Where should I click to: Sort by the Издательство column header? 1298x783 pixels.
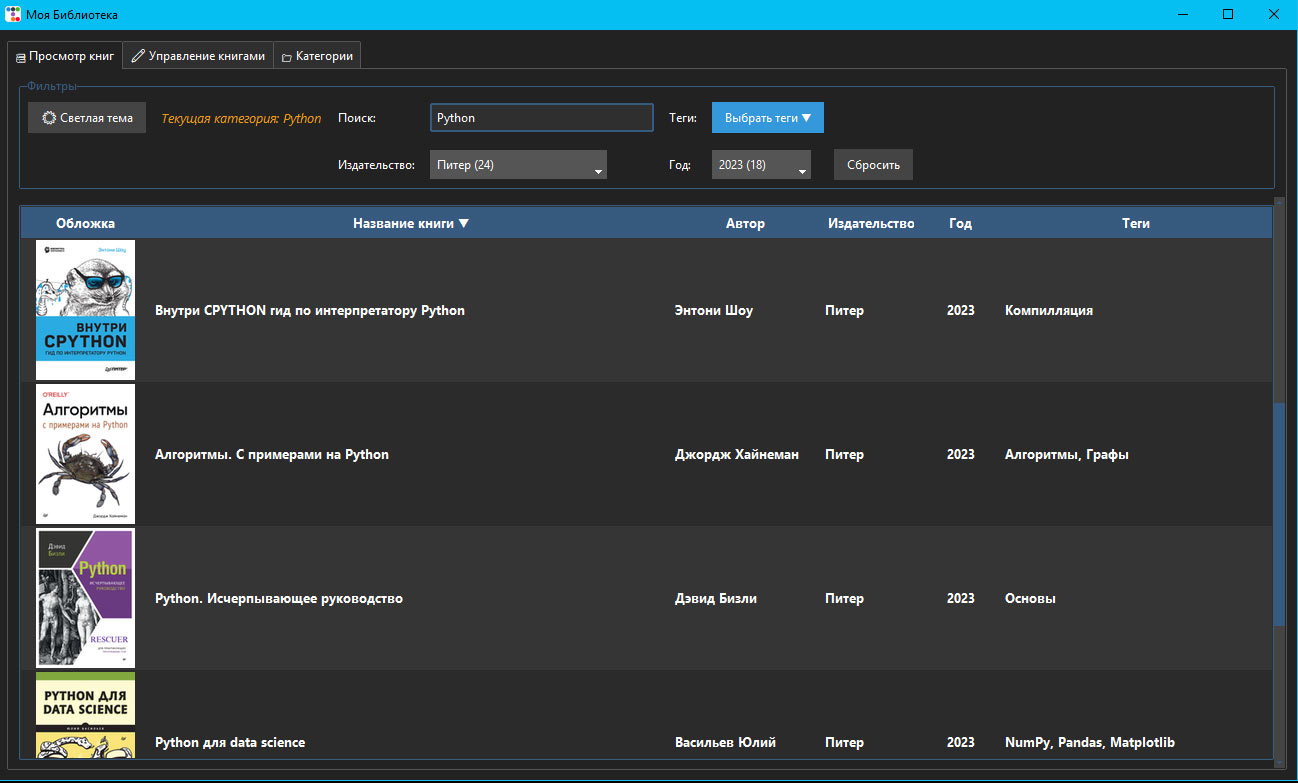pyautogui.click(x=871, y=223)
